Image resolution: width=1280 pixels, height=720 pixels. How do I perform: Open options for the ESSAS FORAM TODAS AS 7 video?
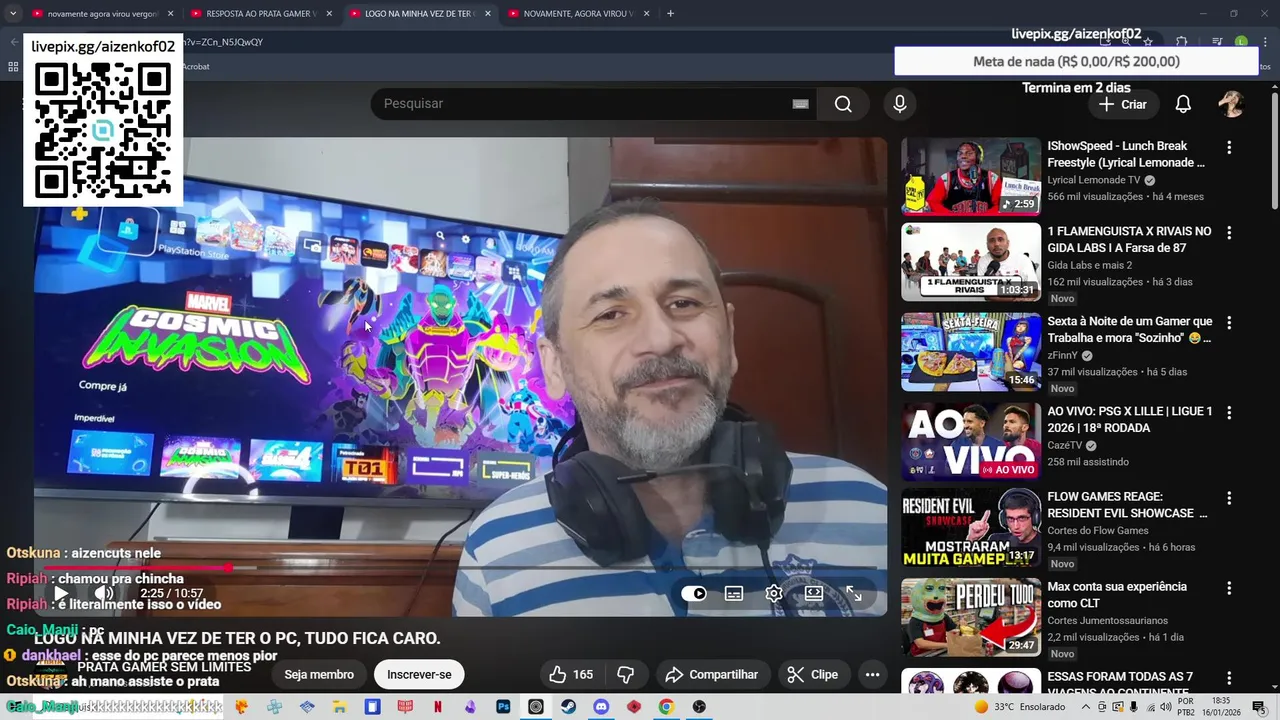pos(1229,677)
